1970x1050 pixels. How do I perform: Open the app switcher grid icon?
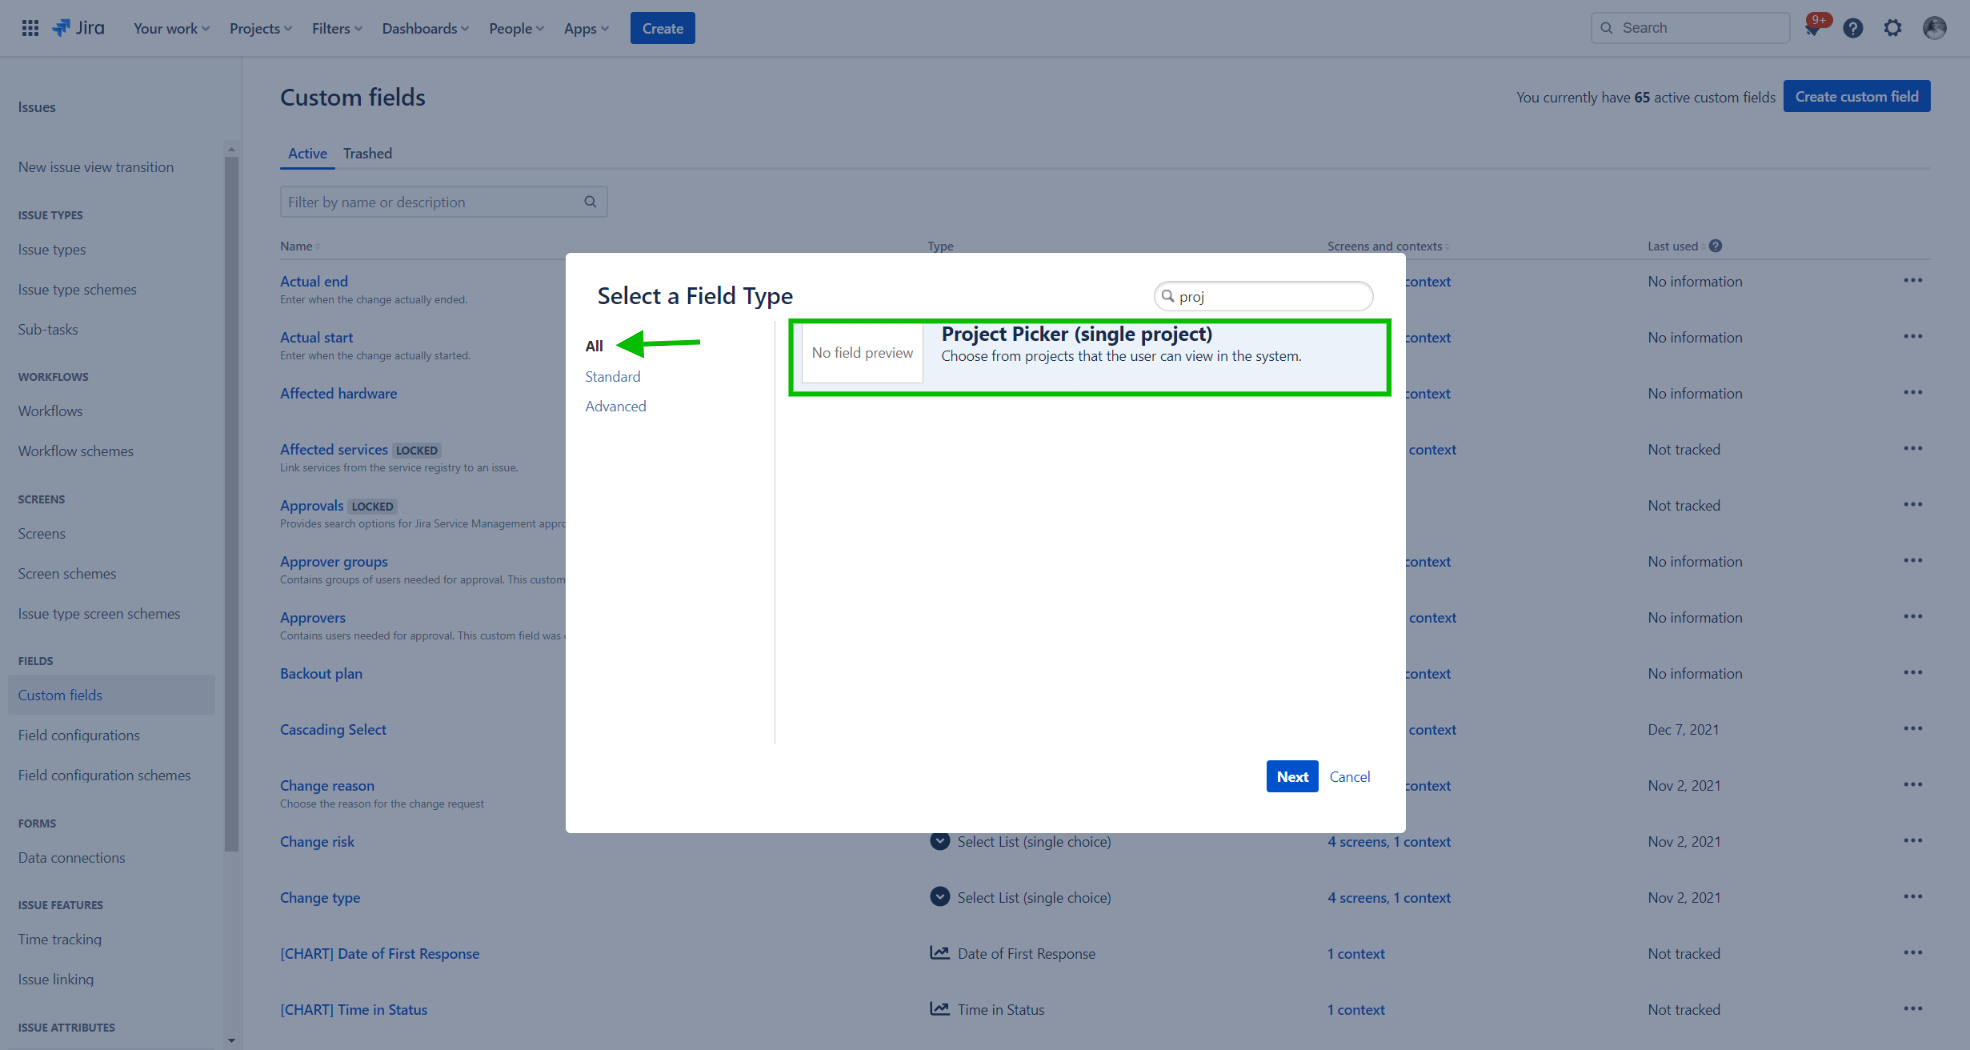tap(30, 28)
